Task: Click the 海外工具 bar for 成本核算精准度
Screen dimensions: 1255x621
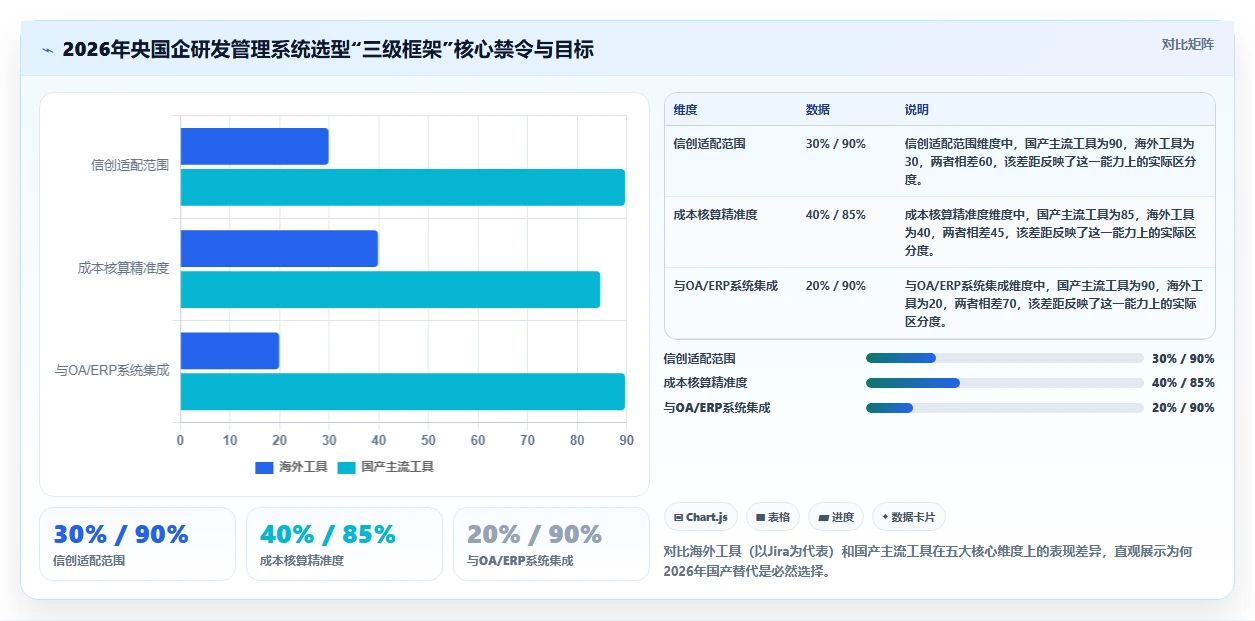Action: 279,248
